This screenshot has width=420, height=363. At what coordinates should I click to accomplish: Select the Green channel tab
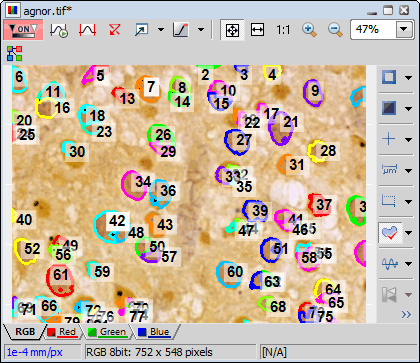click(108, 332)
